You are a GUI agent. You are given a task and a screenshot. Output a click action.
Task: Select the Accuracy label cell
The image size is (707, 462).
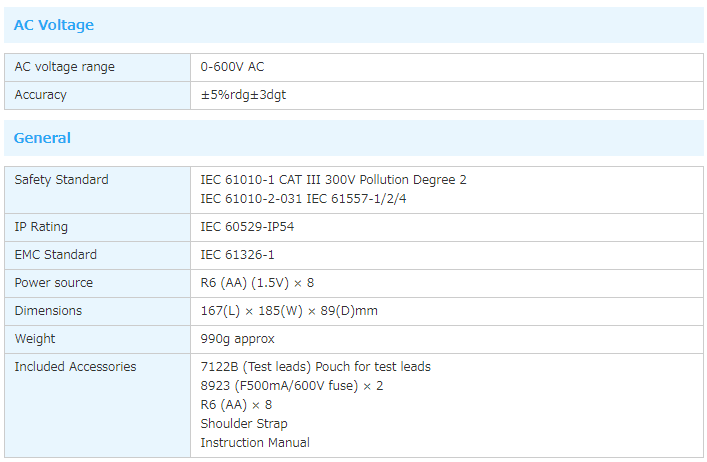41,95
